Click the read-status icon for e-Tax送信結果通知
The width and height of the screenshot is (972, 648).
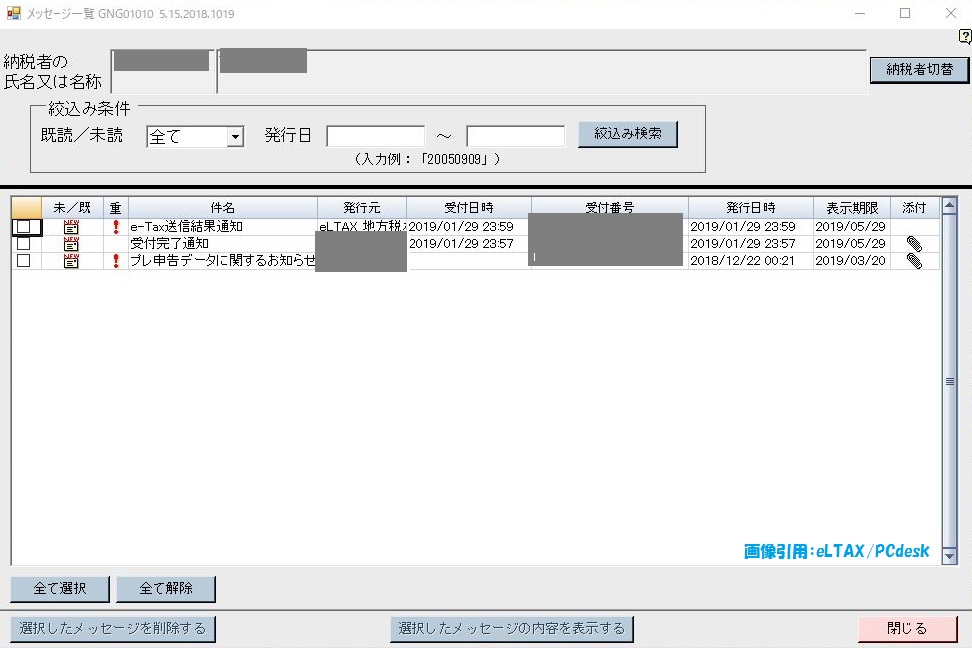point(71,227)
